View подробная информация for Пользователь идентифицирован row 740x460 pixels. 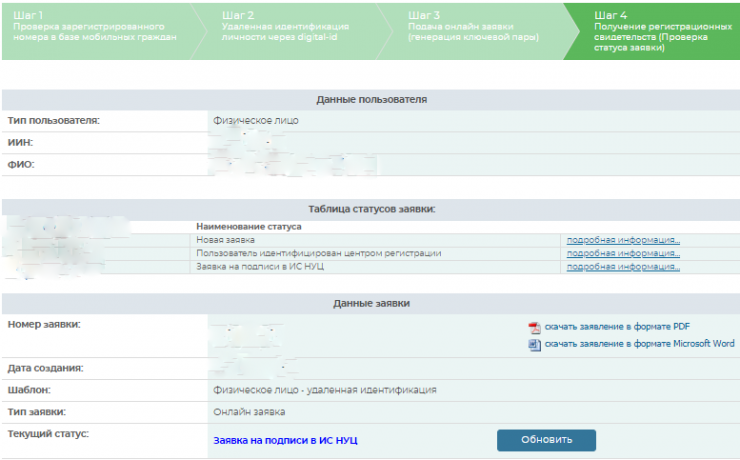pyautogui.click(x=623, y=253)
